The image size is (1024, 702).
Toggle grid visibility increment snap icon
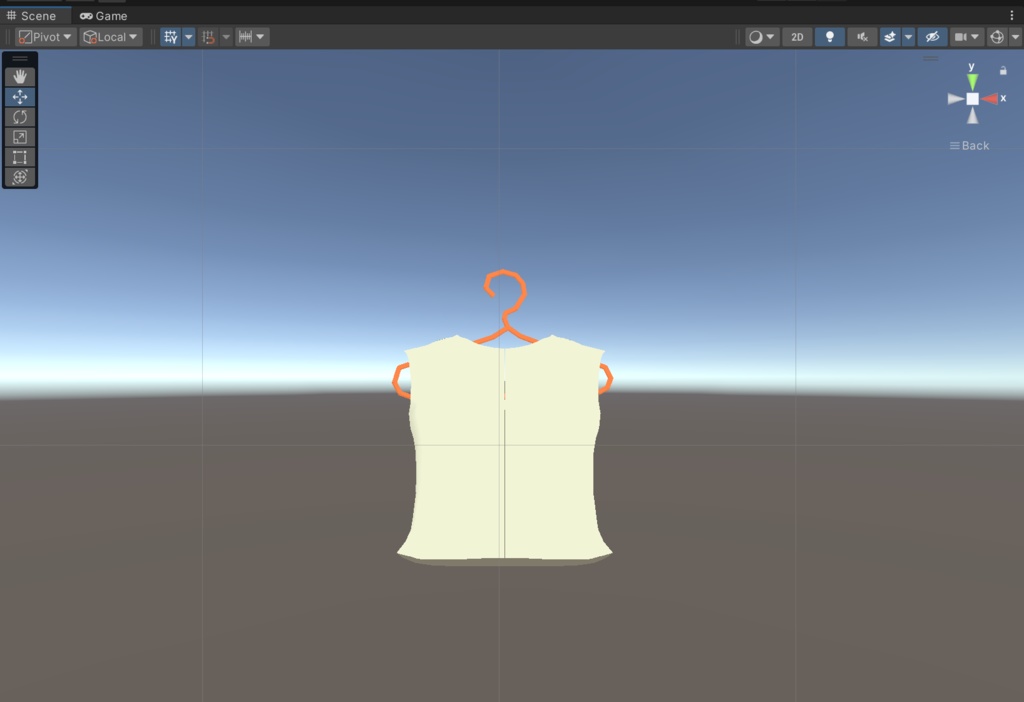pyautogui.click(x=208, y=37)
